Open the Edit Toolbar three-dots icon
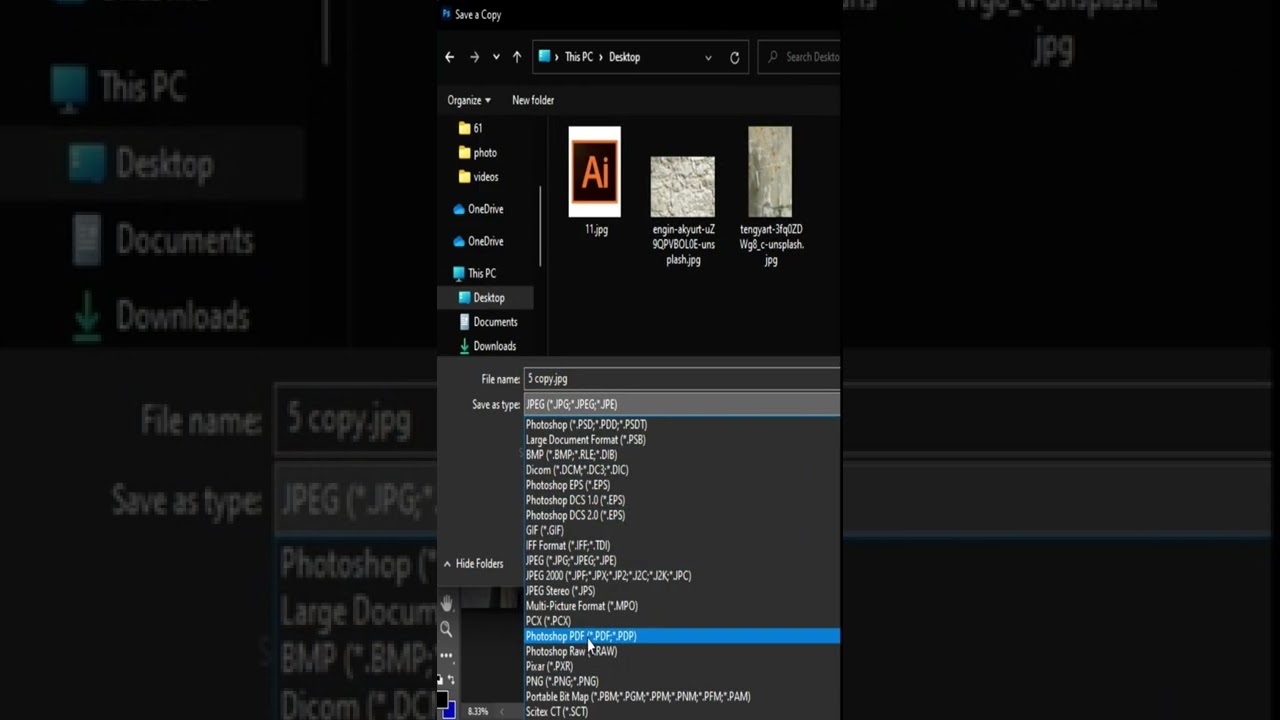This screenshot has width=1280, height=720. click(446, 655)
